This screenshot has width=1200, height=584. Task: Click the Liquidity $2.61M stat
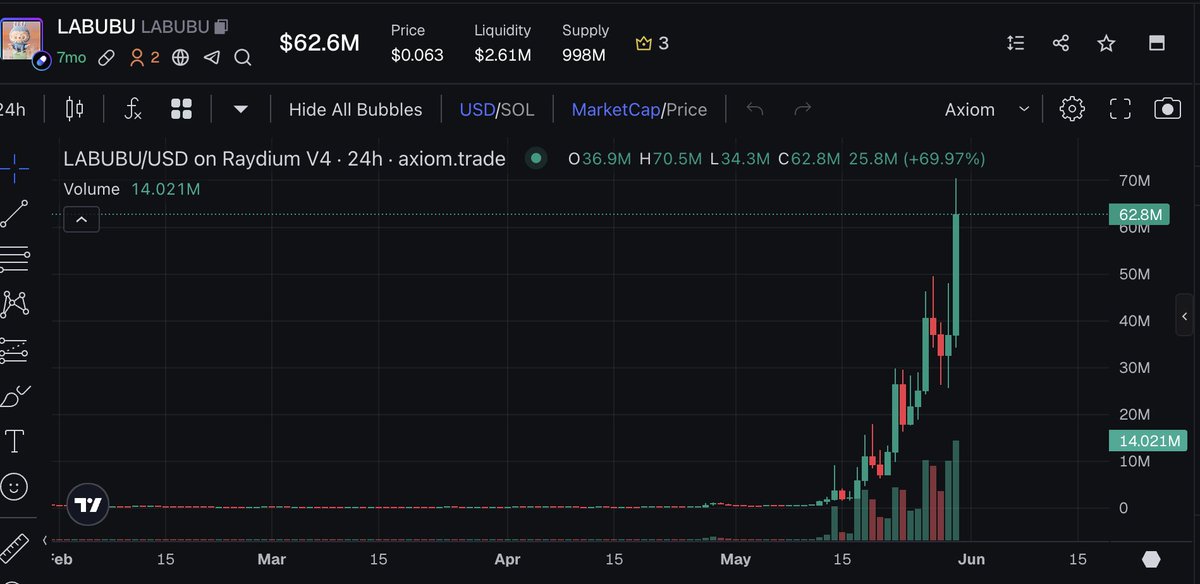503,43
